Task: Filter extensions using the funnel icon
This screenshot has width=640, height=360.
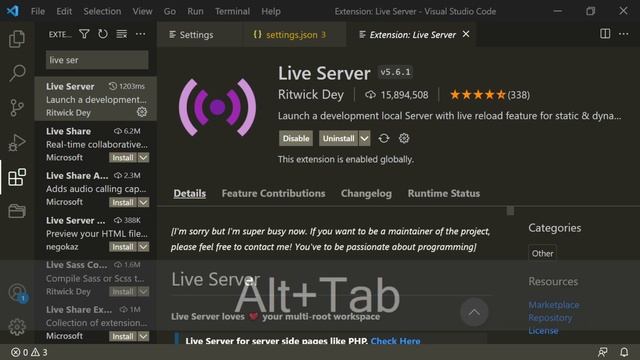Action: point(84,34)
